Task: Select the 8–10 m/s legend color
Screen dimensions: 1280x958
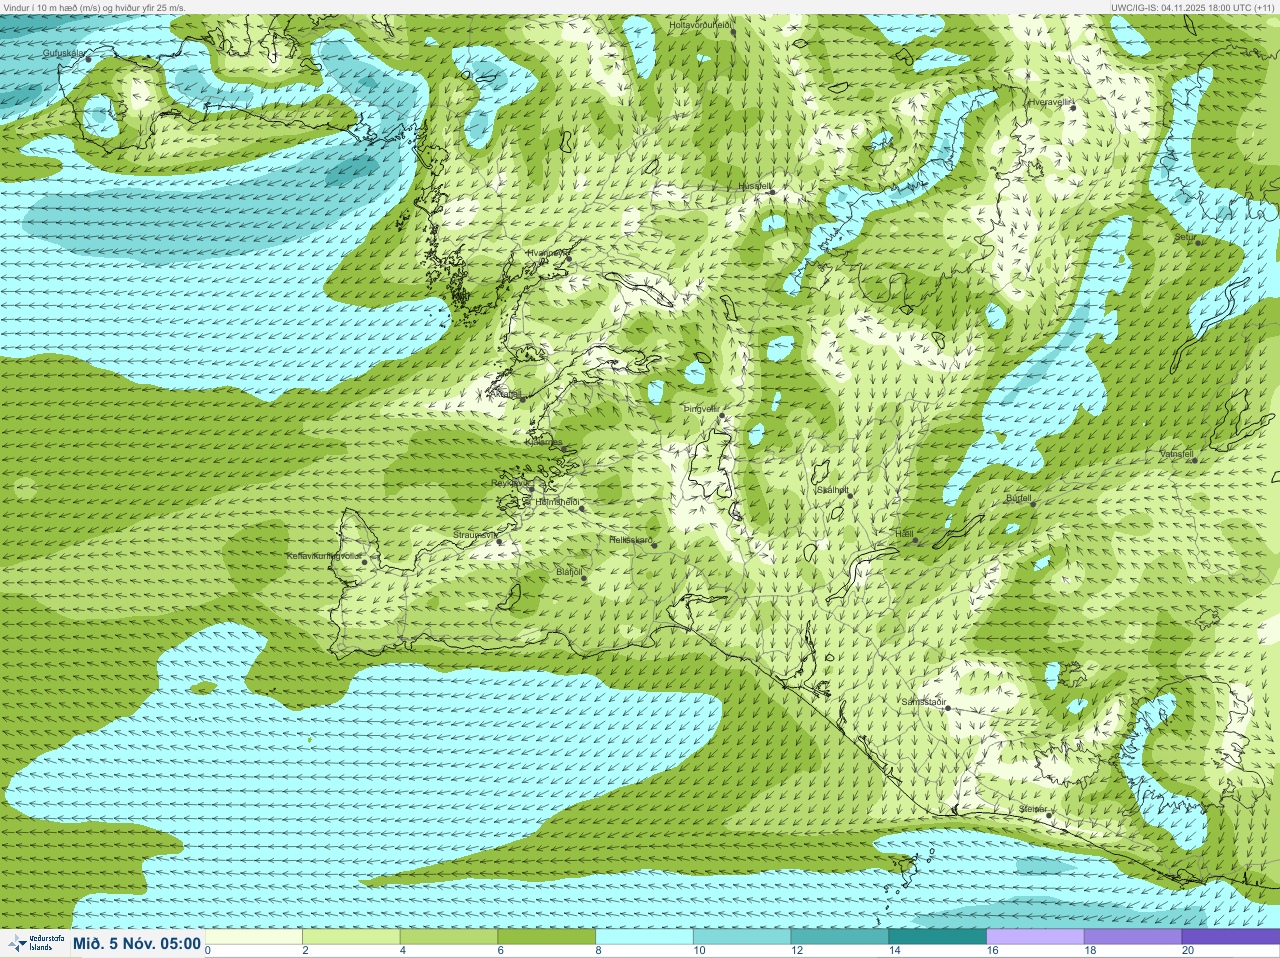Action: (644, 937)
